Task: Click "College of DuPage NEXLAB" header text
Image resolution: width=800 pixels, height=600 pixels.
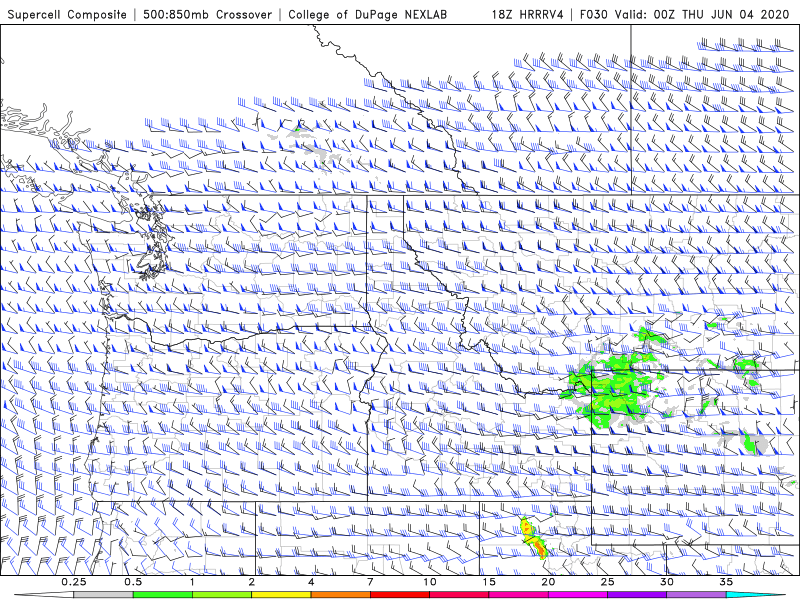Action: point(367,14)
